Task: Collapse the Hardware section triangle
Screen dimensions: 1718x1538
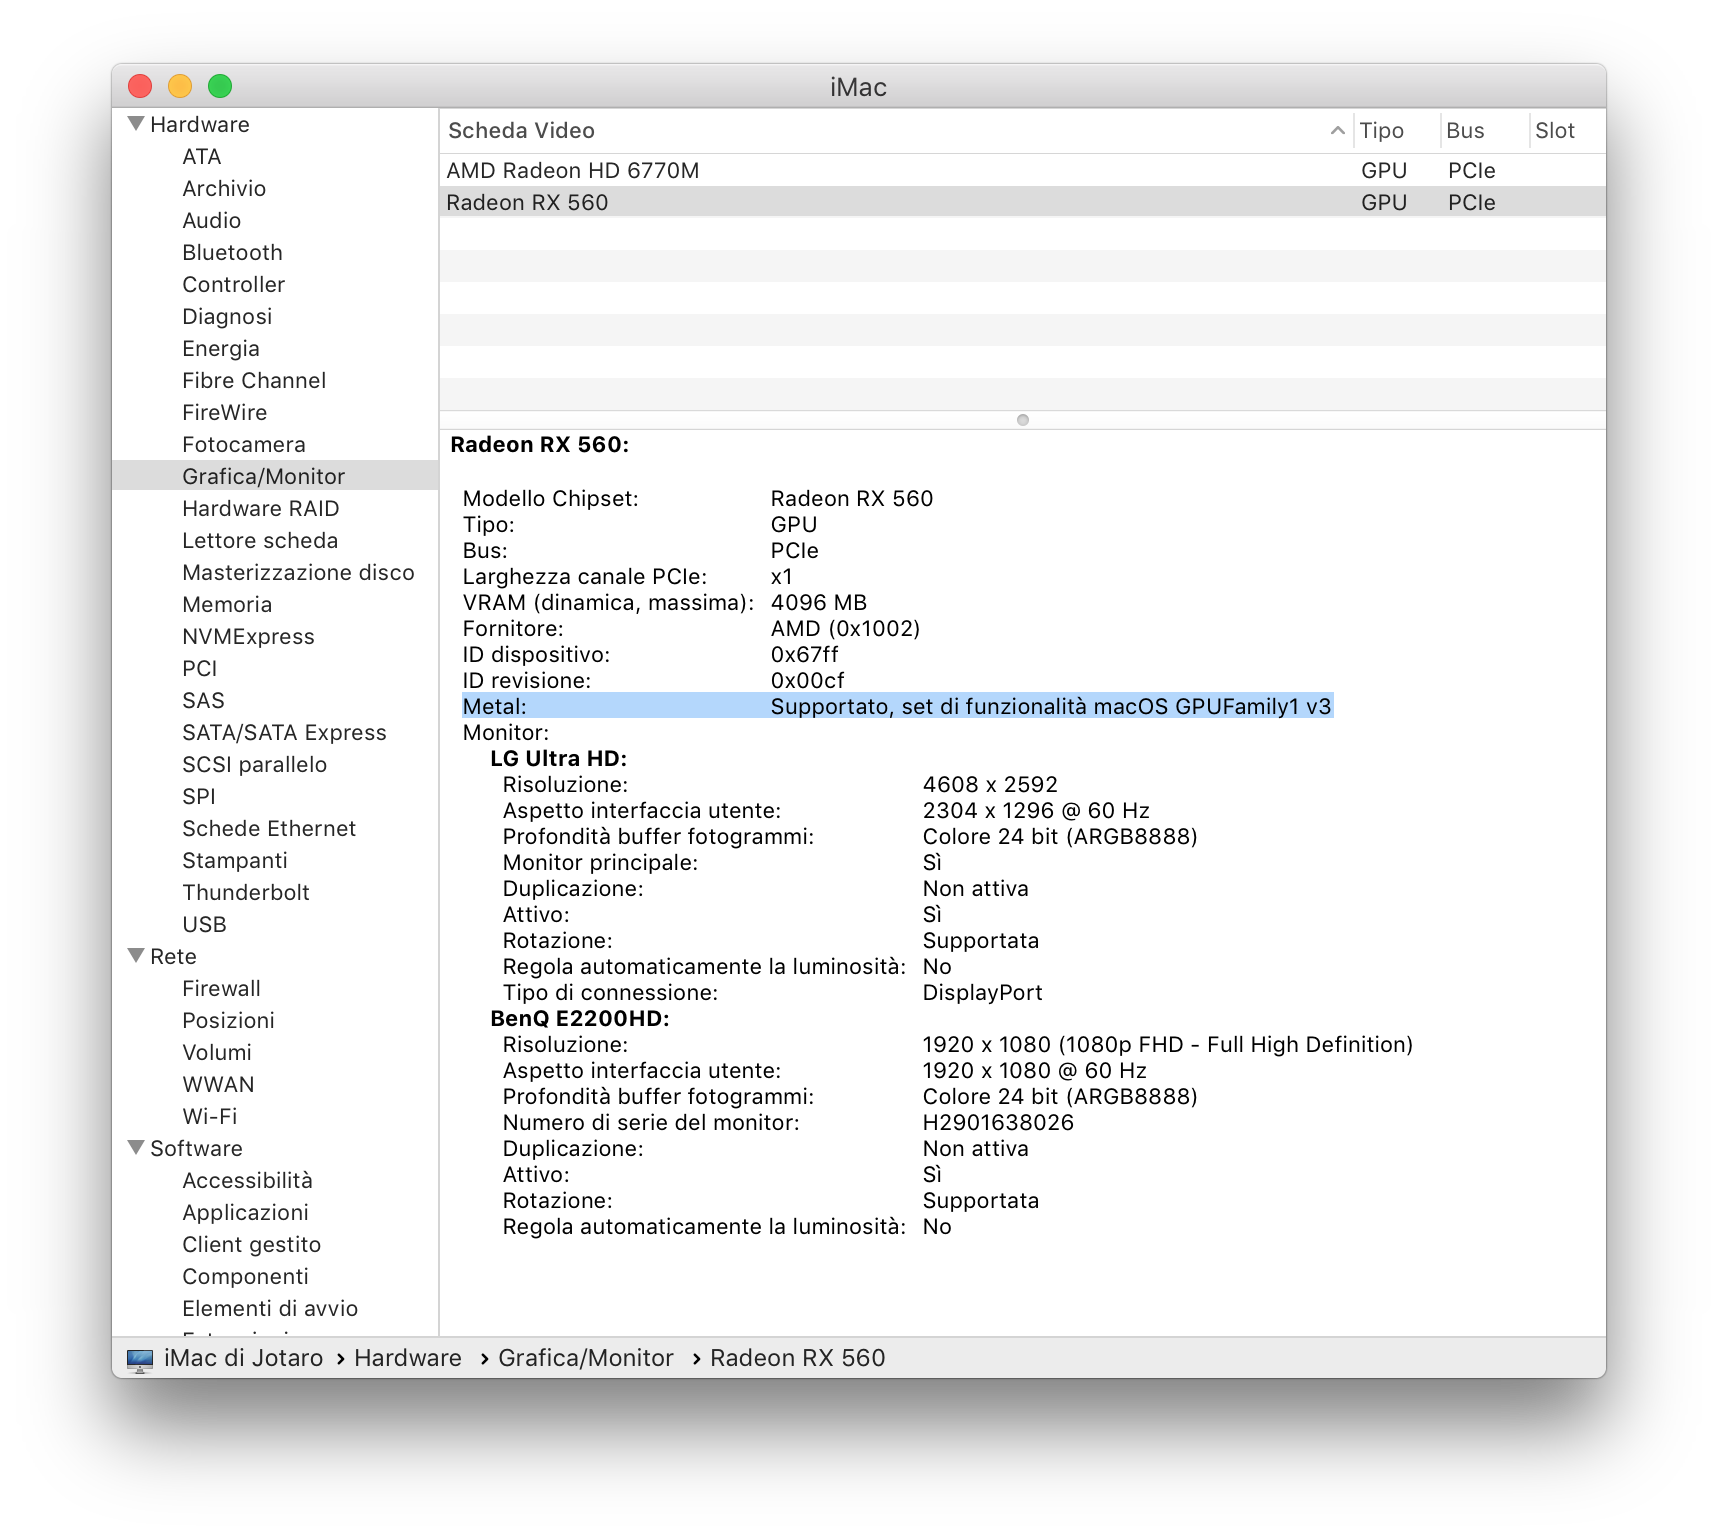Action: [136, 124]
